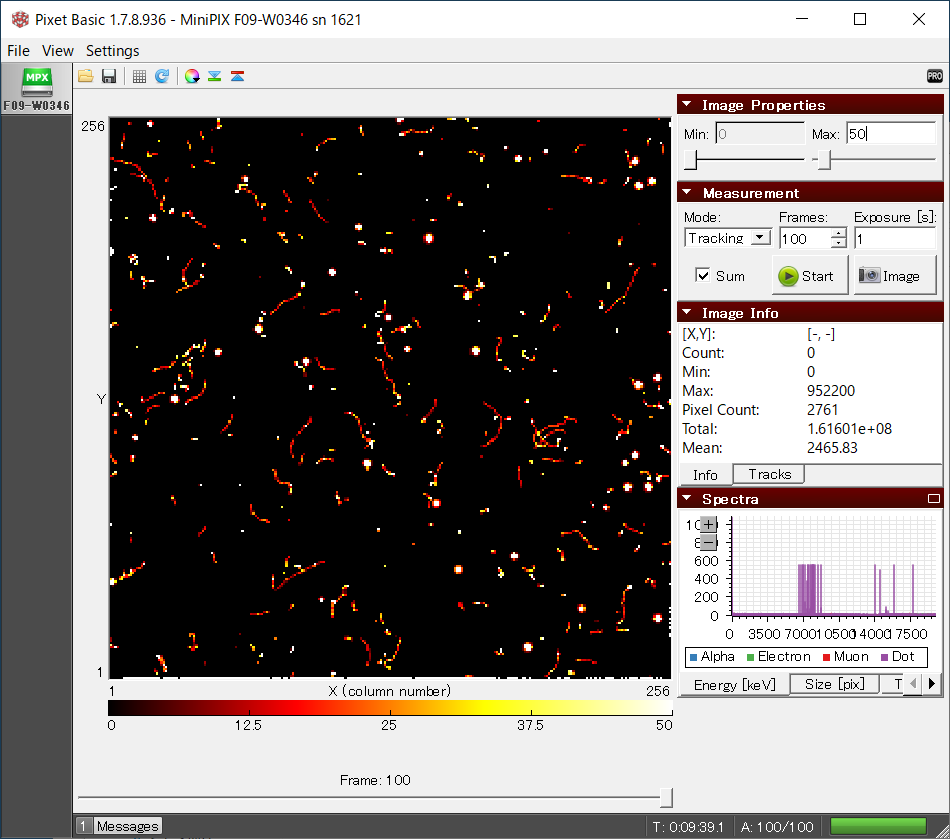
Task: Toggle the Muon series in spectra legend
Action: (x=849, y=657)
